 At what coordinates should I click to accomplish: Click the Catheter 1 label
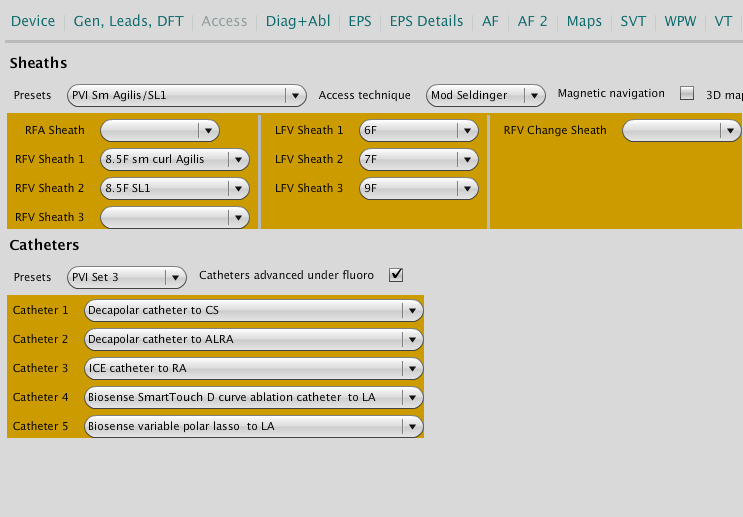click(x=40, y=310)
